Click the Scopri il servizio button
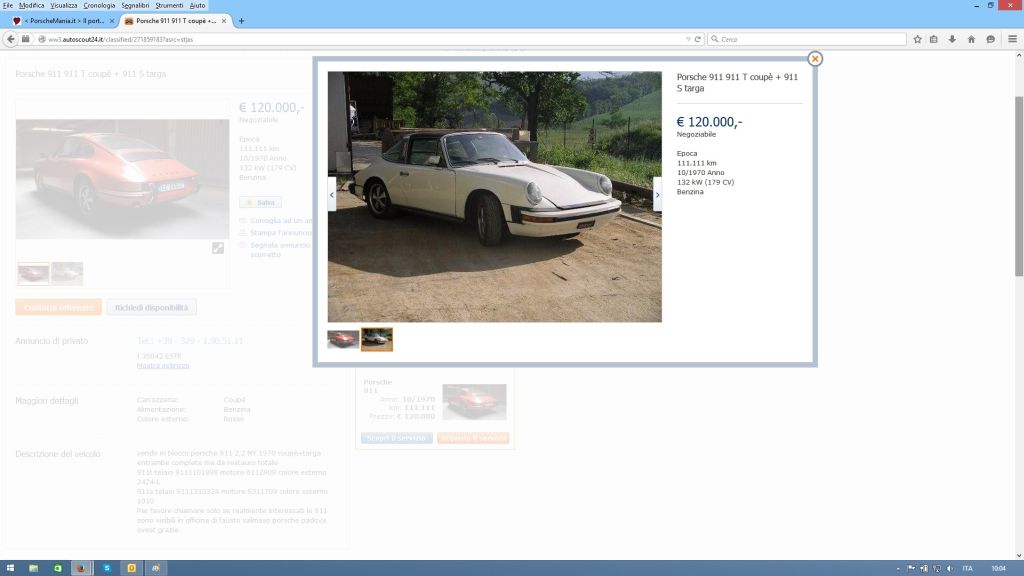1024x576 pixels. click(x=396, y=438)
